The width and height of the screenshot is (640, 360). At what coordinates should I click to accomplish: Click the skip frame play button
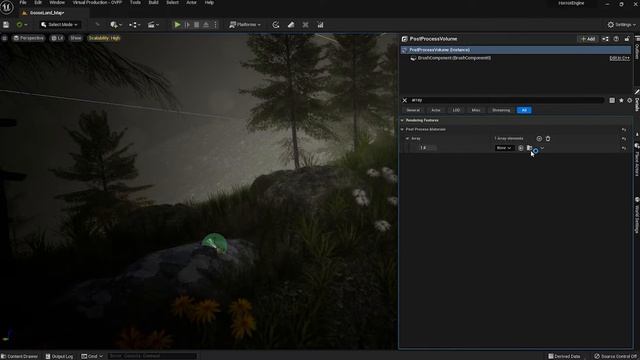coord(187,25)
